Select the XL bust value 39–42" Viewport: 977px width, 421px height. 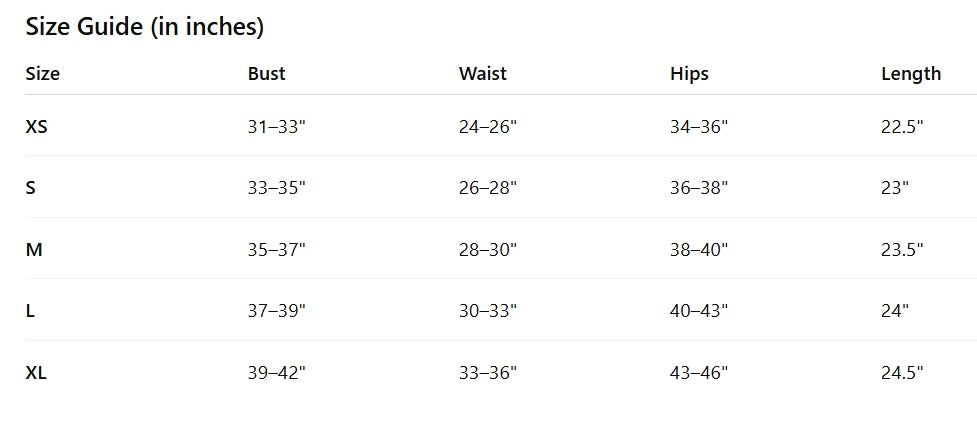point(276,373)
